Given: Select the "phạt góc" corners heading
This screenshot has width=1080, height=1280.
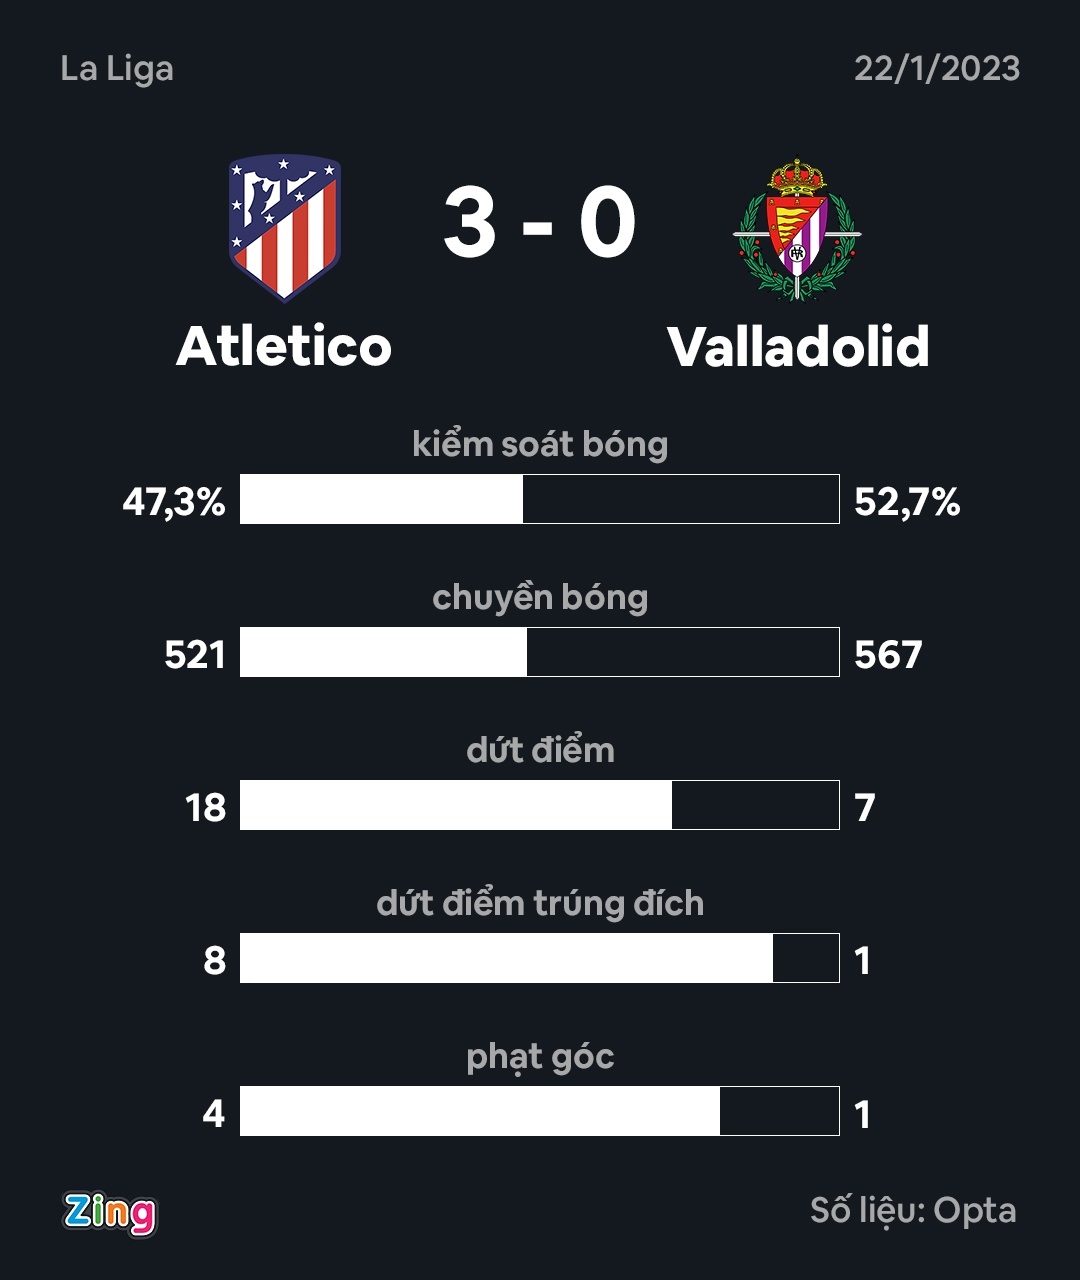Looking at the screenshot, I should click(540, 1057).
